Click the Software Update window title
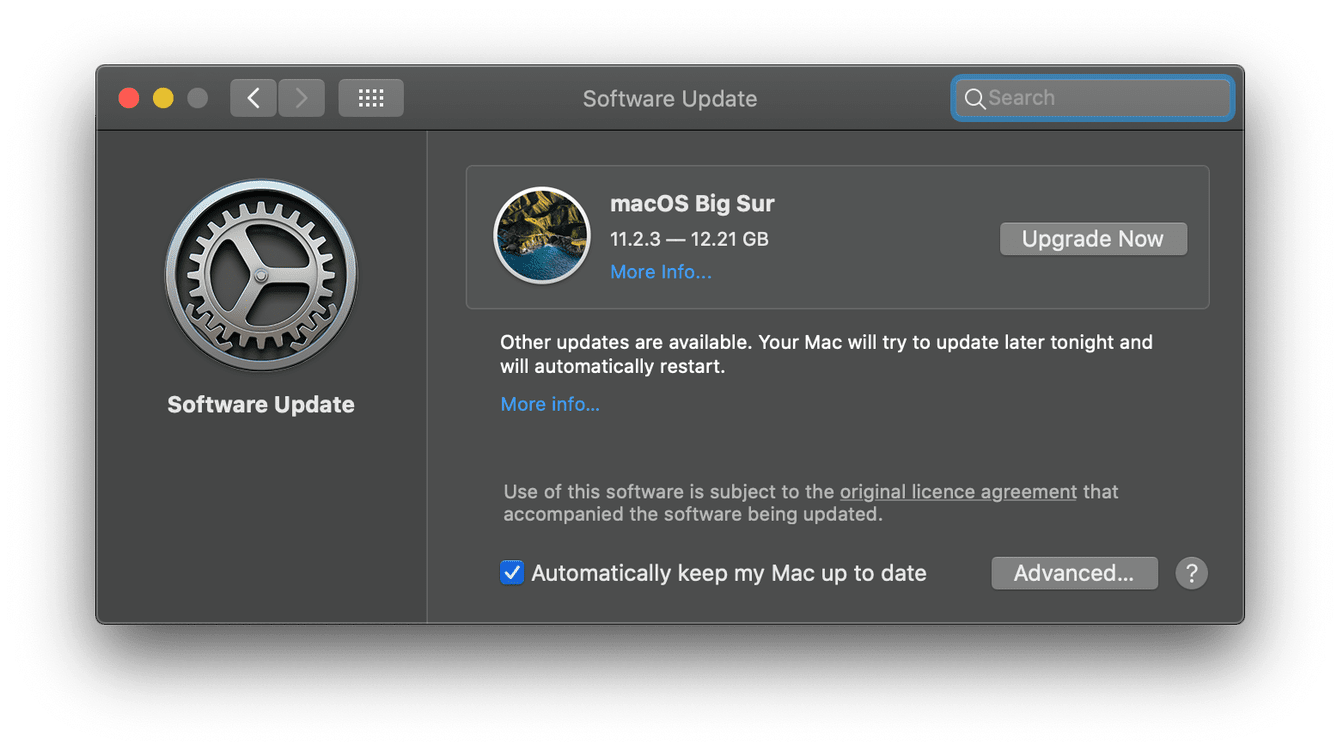The image size is (1340, 751). coord(670,99)
